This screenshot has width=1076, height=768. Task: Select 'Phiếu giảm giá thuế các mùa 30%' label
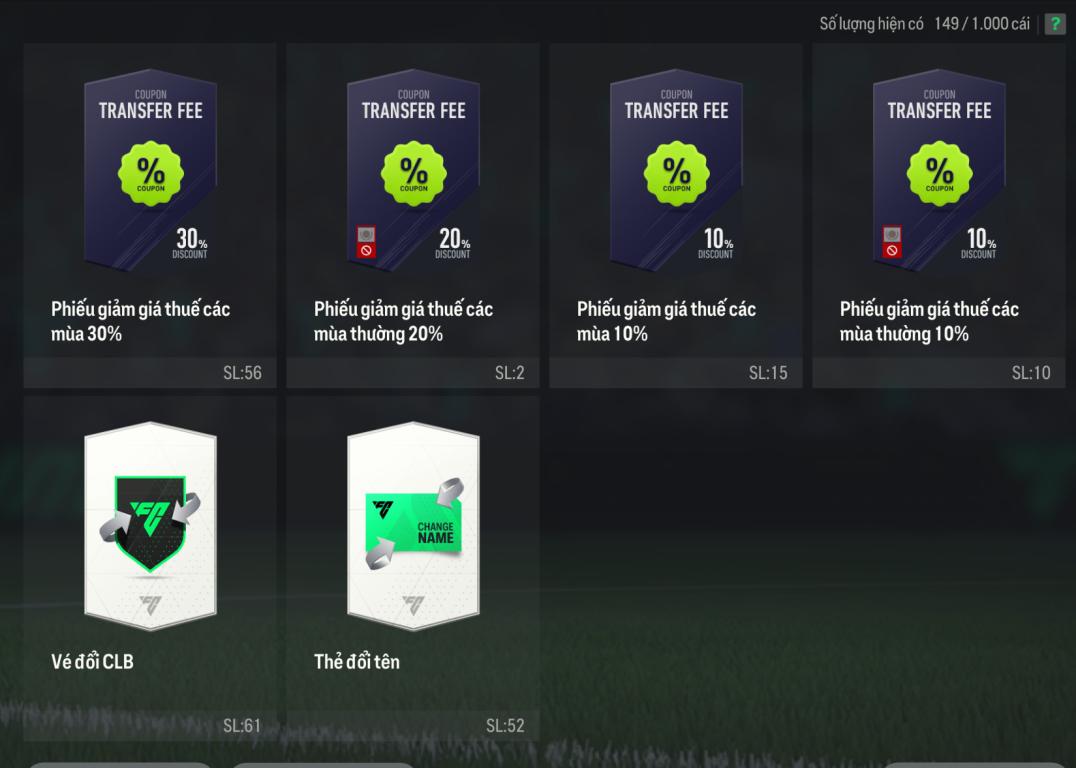click(x=140, y=321)
